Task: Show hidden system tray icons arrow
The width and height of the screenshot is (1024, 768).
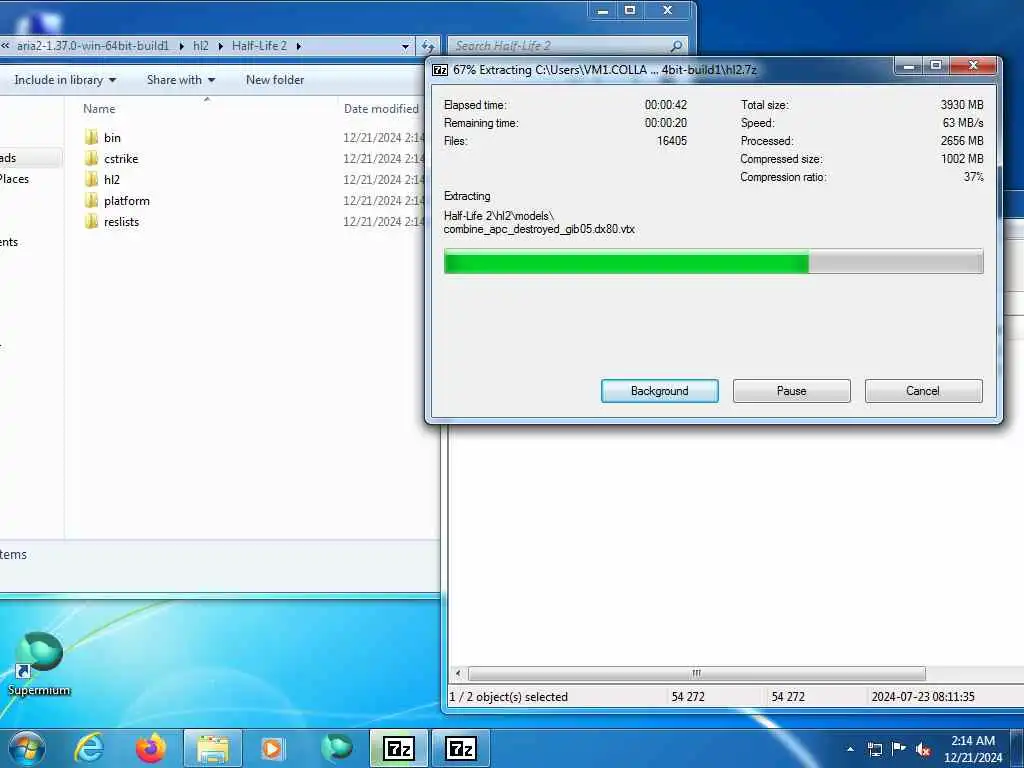Action: [x=850, y=749]
